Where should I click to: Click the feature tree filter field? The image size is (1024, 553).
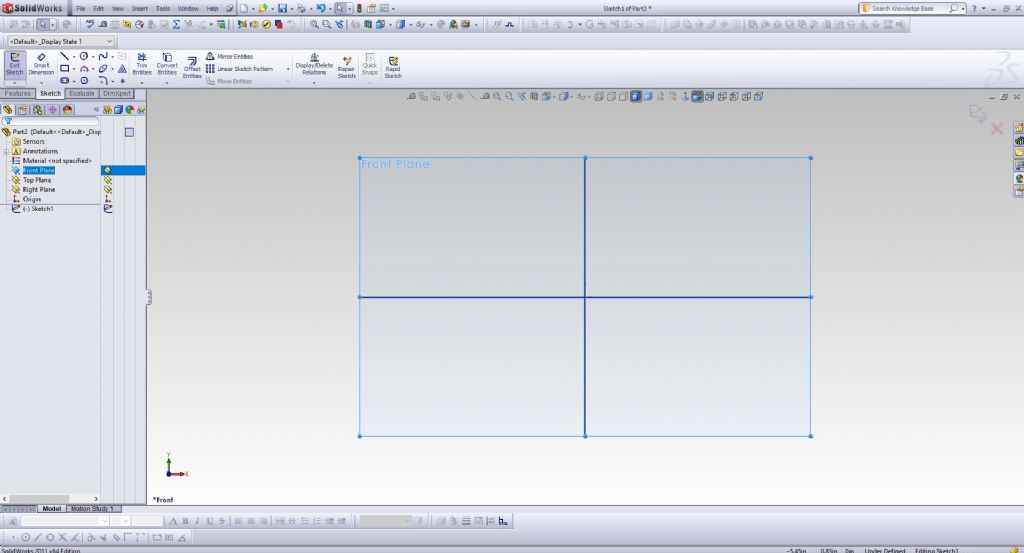coord(51,121)
